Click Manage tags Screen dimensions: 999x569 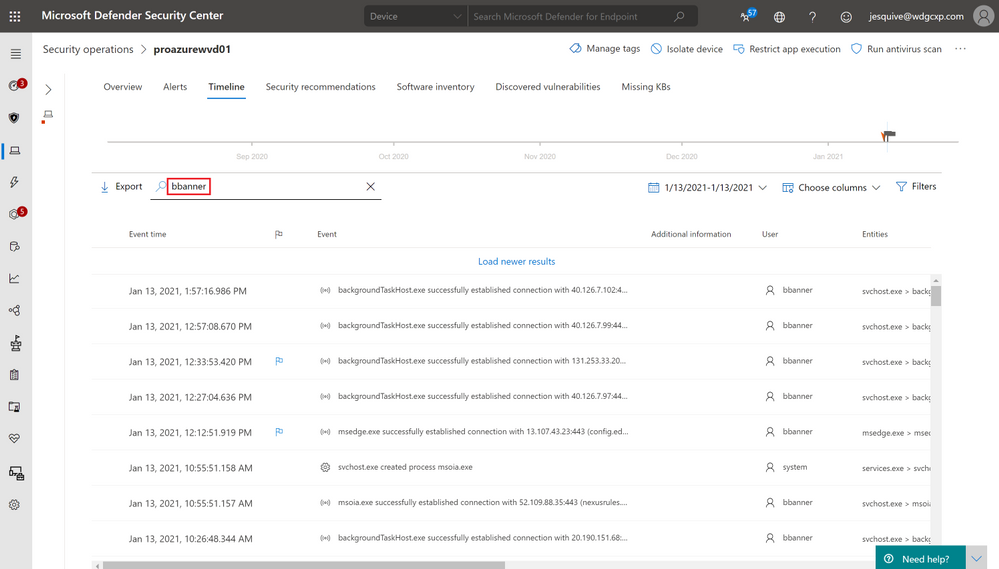(x=605, y=49)
